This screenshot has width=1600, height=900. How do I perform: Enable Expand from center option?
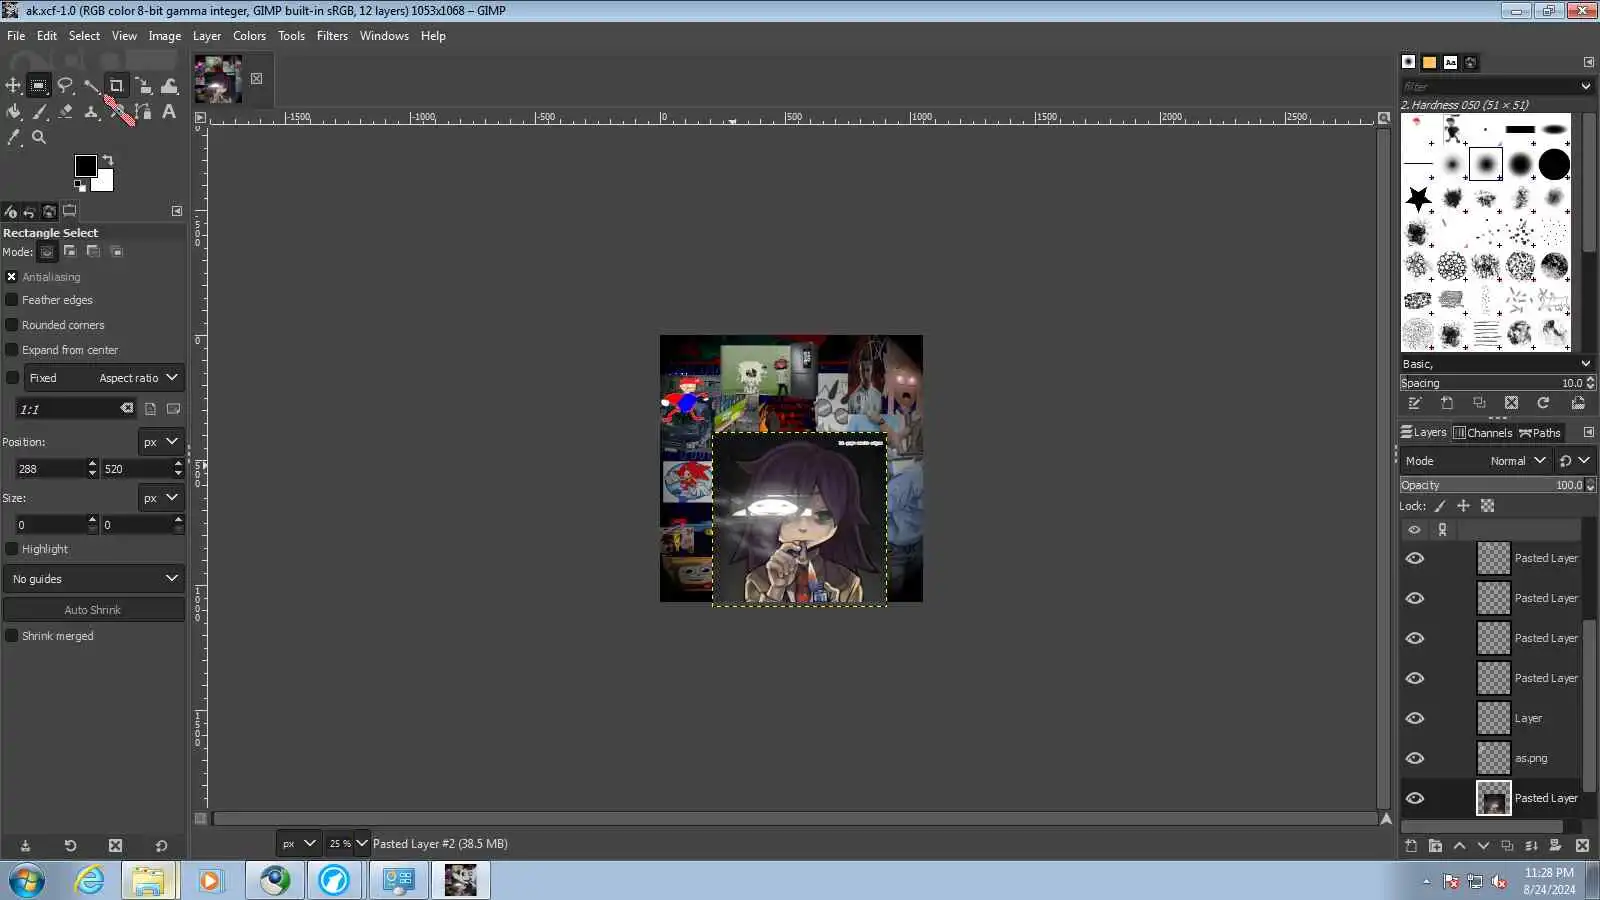(x=12, y=350)
